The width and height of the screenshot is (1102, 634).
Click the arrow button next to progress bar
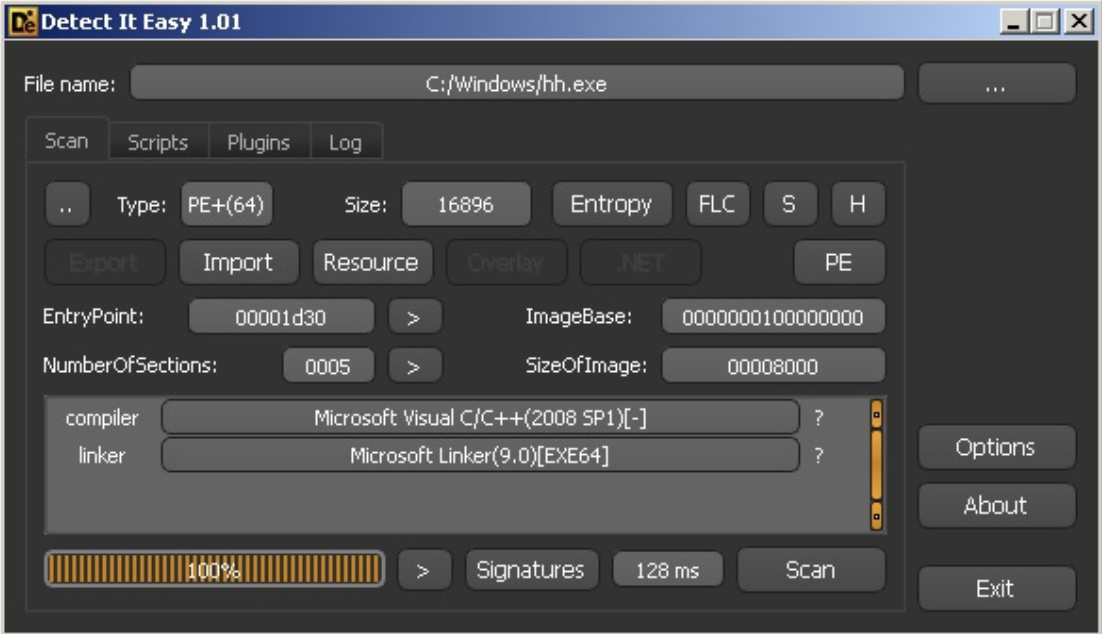(424, 570)
